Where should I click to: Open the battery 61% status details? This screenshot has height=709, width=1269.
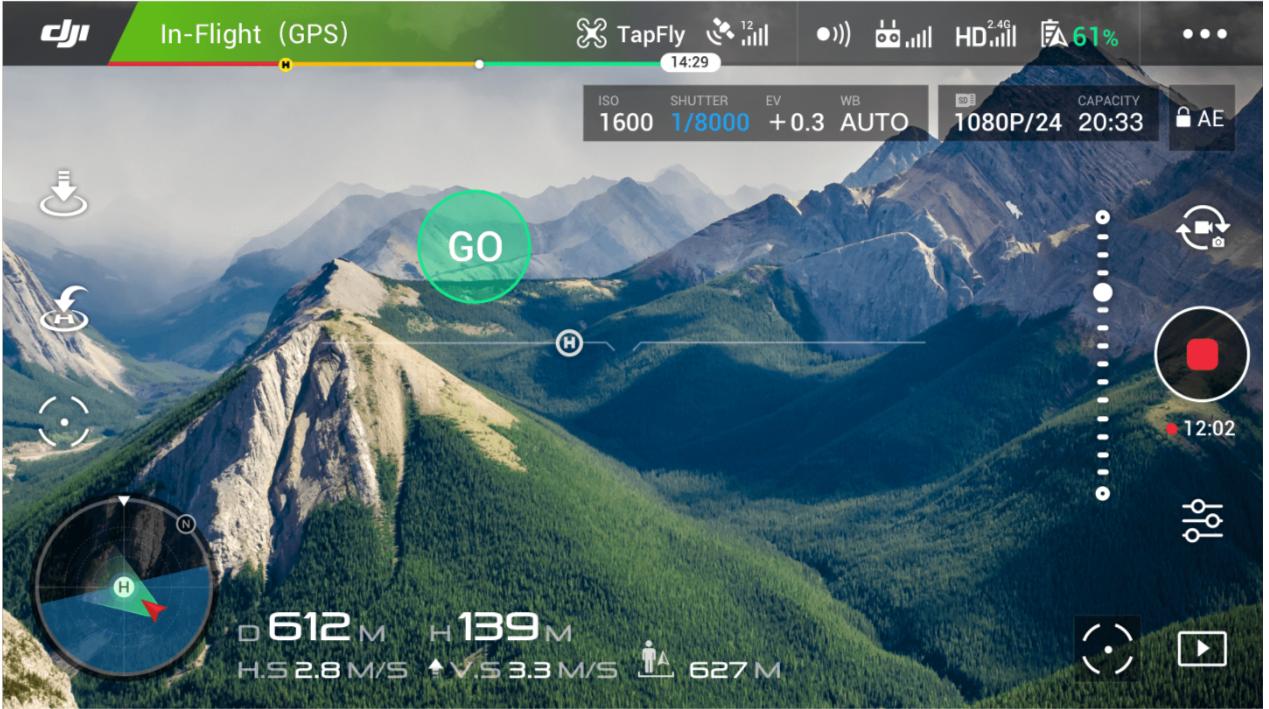(x=1079, y=36)
